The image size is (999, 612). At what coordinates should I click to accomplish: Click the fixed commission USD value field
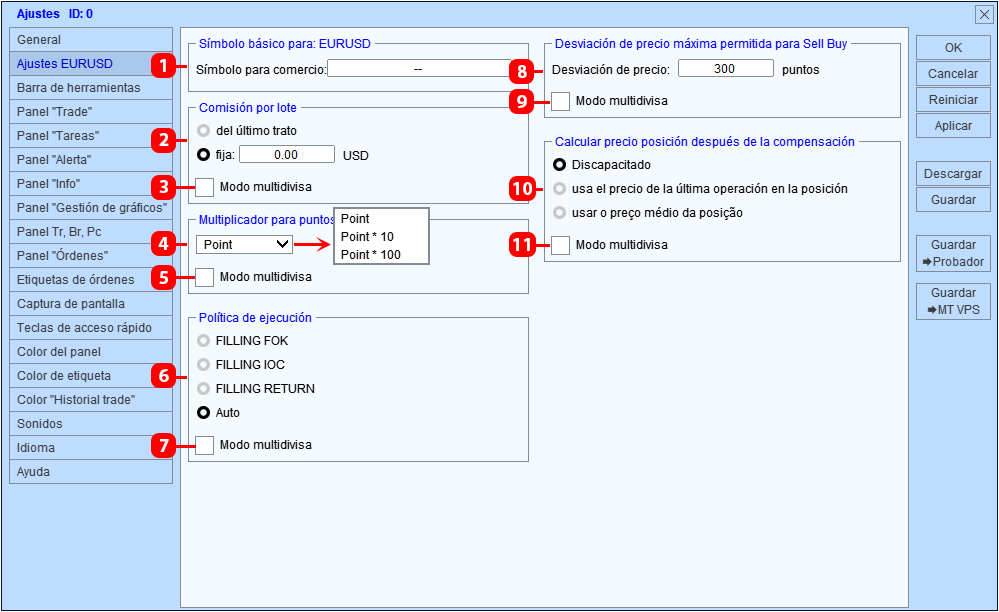point(287,155)
